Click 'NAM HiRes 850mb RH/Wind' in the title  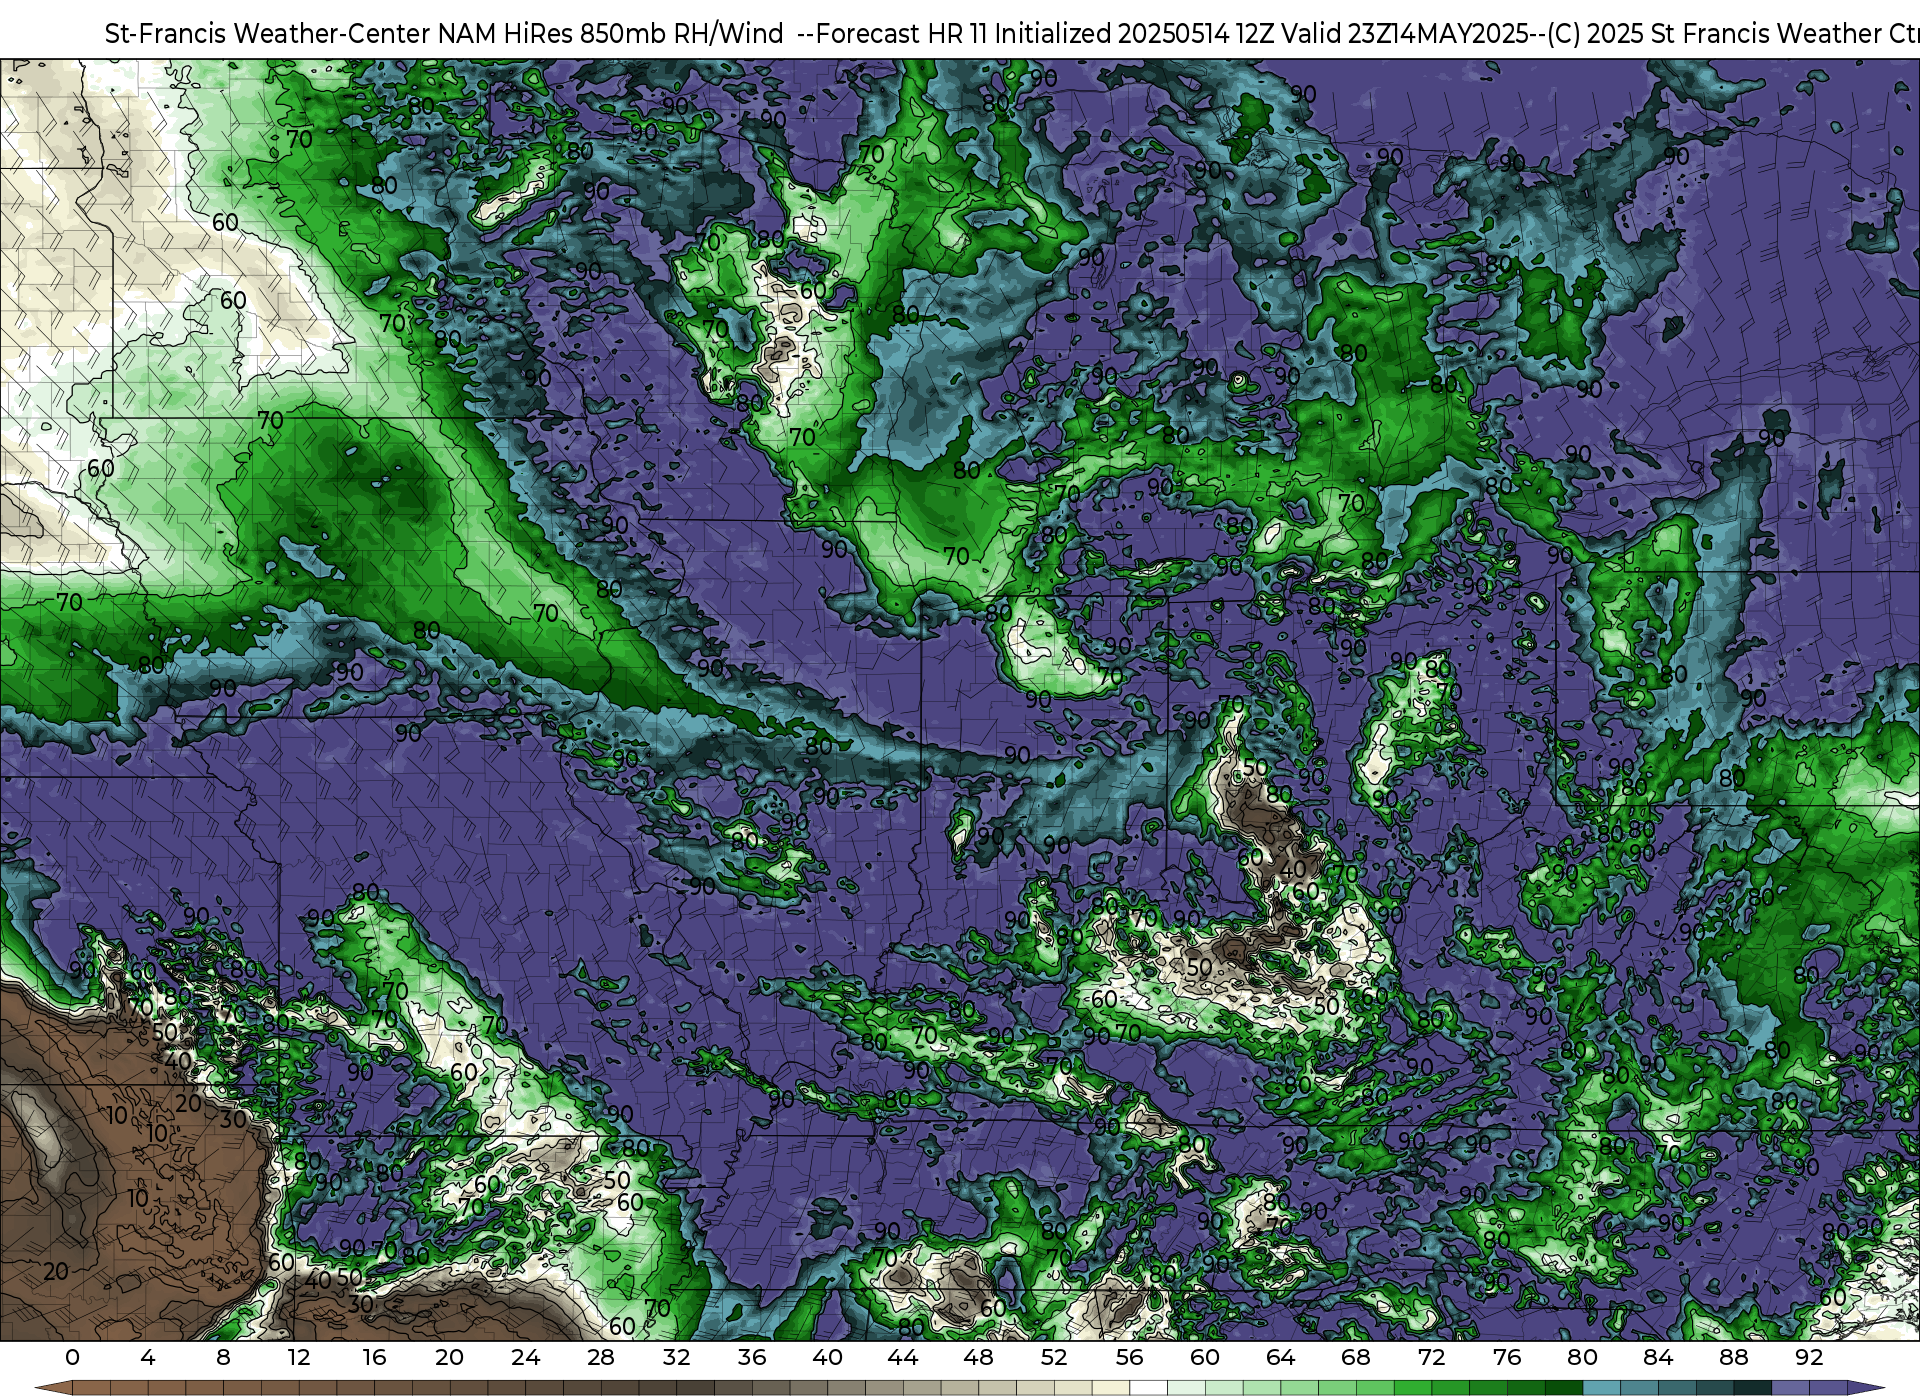(x=611, y=34)
